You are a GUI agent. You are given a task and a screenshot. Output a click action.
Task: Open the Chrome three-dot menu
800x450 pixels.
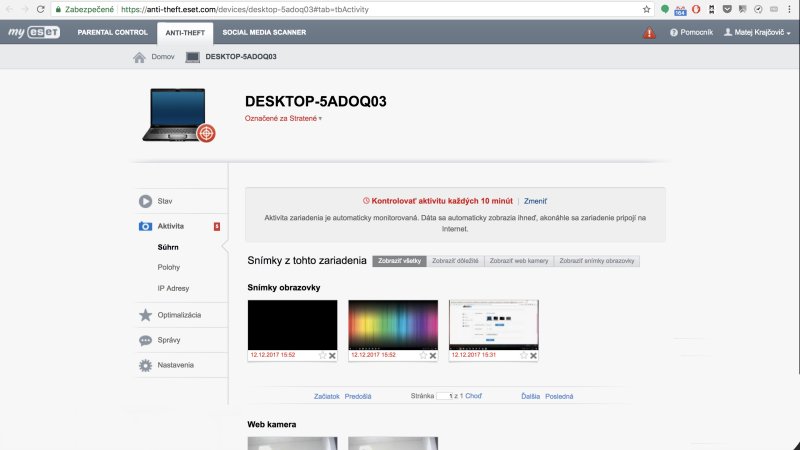pyautogui.click(x=787, y=9)
